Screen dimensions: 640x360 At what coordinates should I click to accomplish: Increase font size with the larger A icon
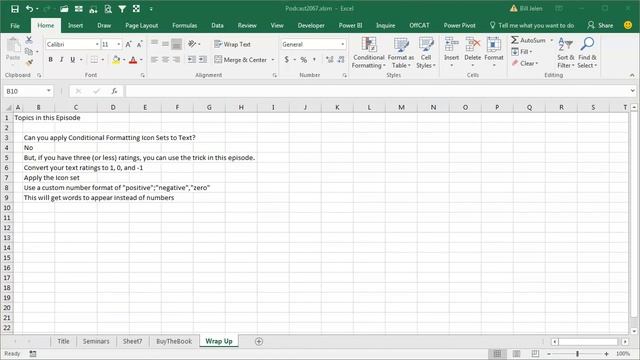(x=129, y=44)
